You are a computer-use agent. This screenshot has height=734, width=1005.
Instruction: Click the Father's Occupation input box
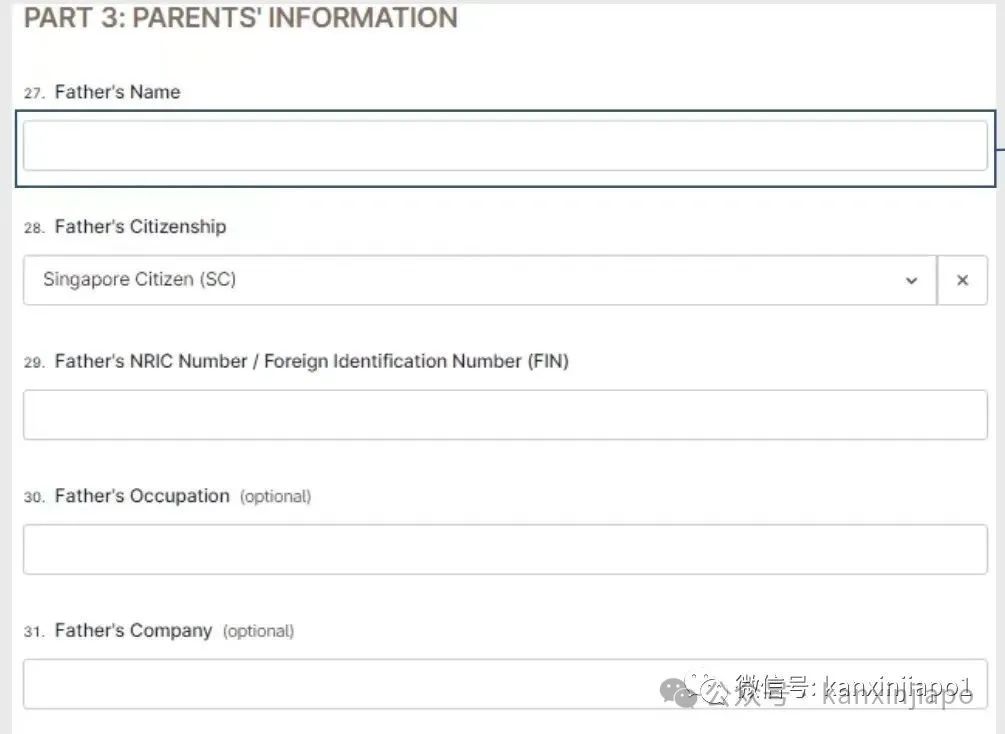point(505,549)
